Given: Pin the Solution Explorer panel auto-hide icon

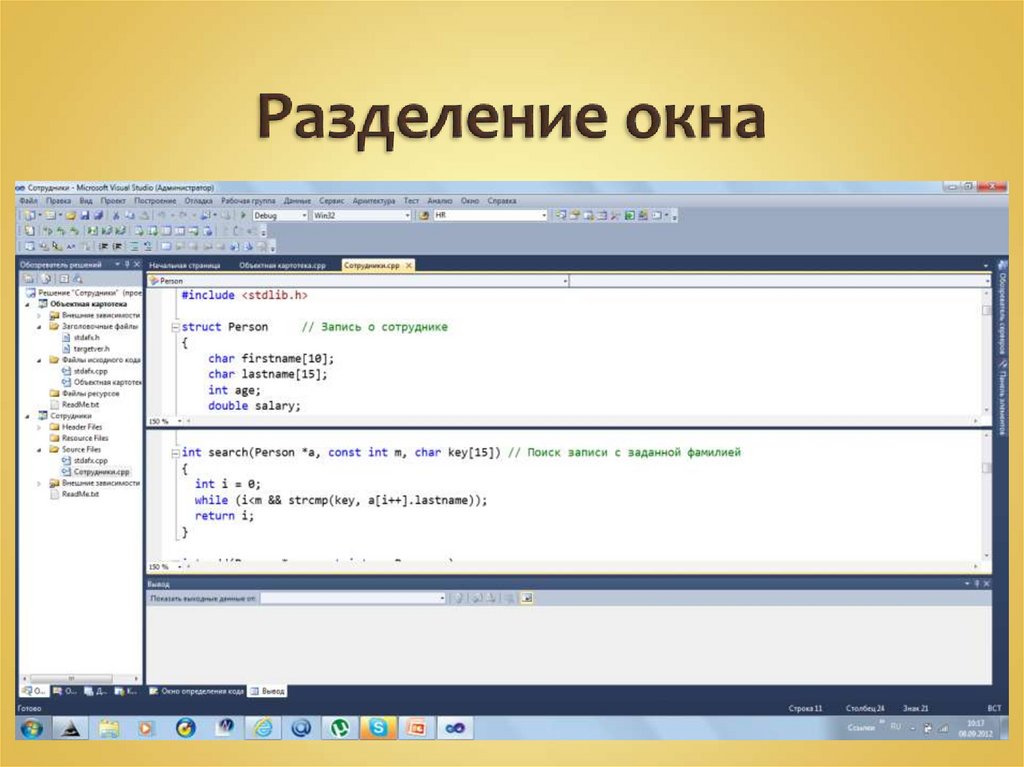Looking at the screenshot, I should pos(127,265).
